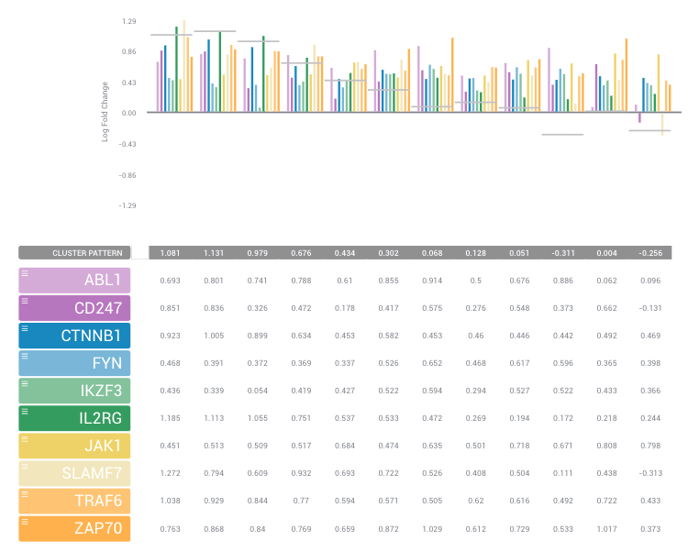Click ZAP70 value 1.017
Image resolution: width=688 pixels, height=552 pixels.
click(607, 529)
